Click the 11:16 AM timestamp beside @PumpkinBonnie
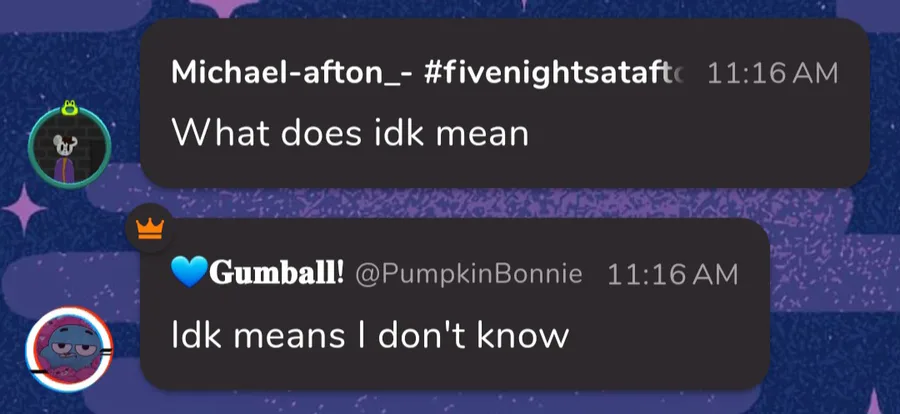Screen dimensions: 900x414 pos(672,274)
